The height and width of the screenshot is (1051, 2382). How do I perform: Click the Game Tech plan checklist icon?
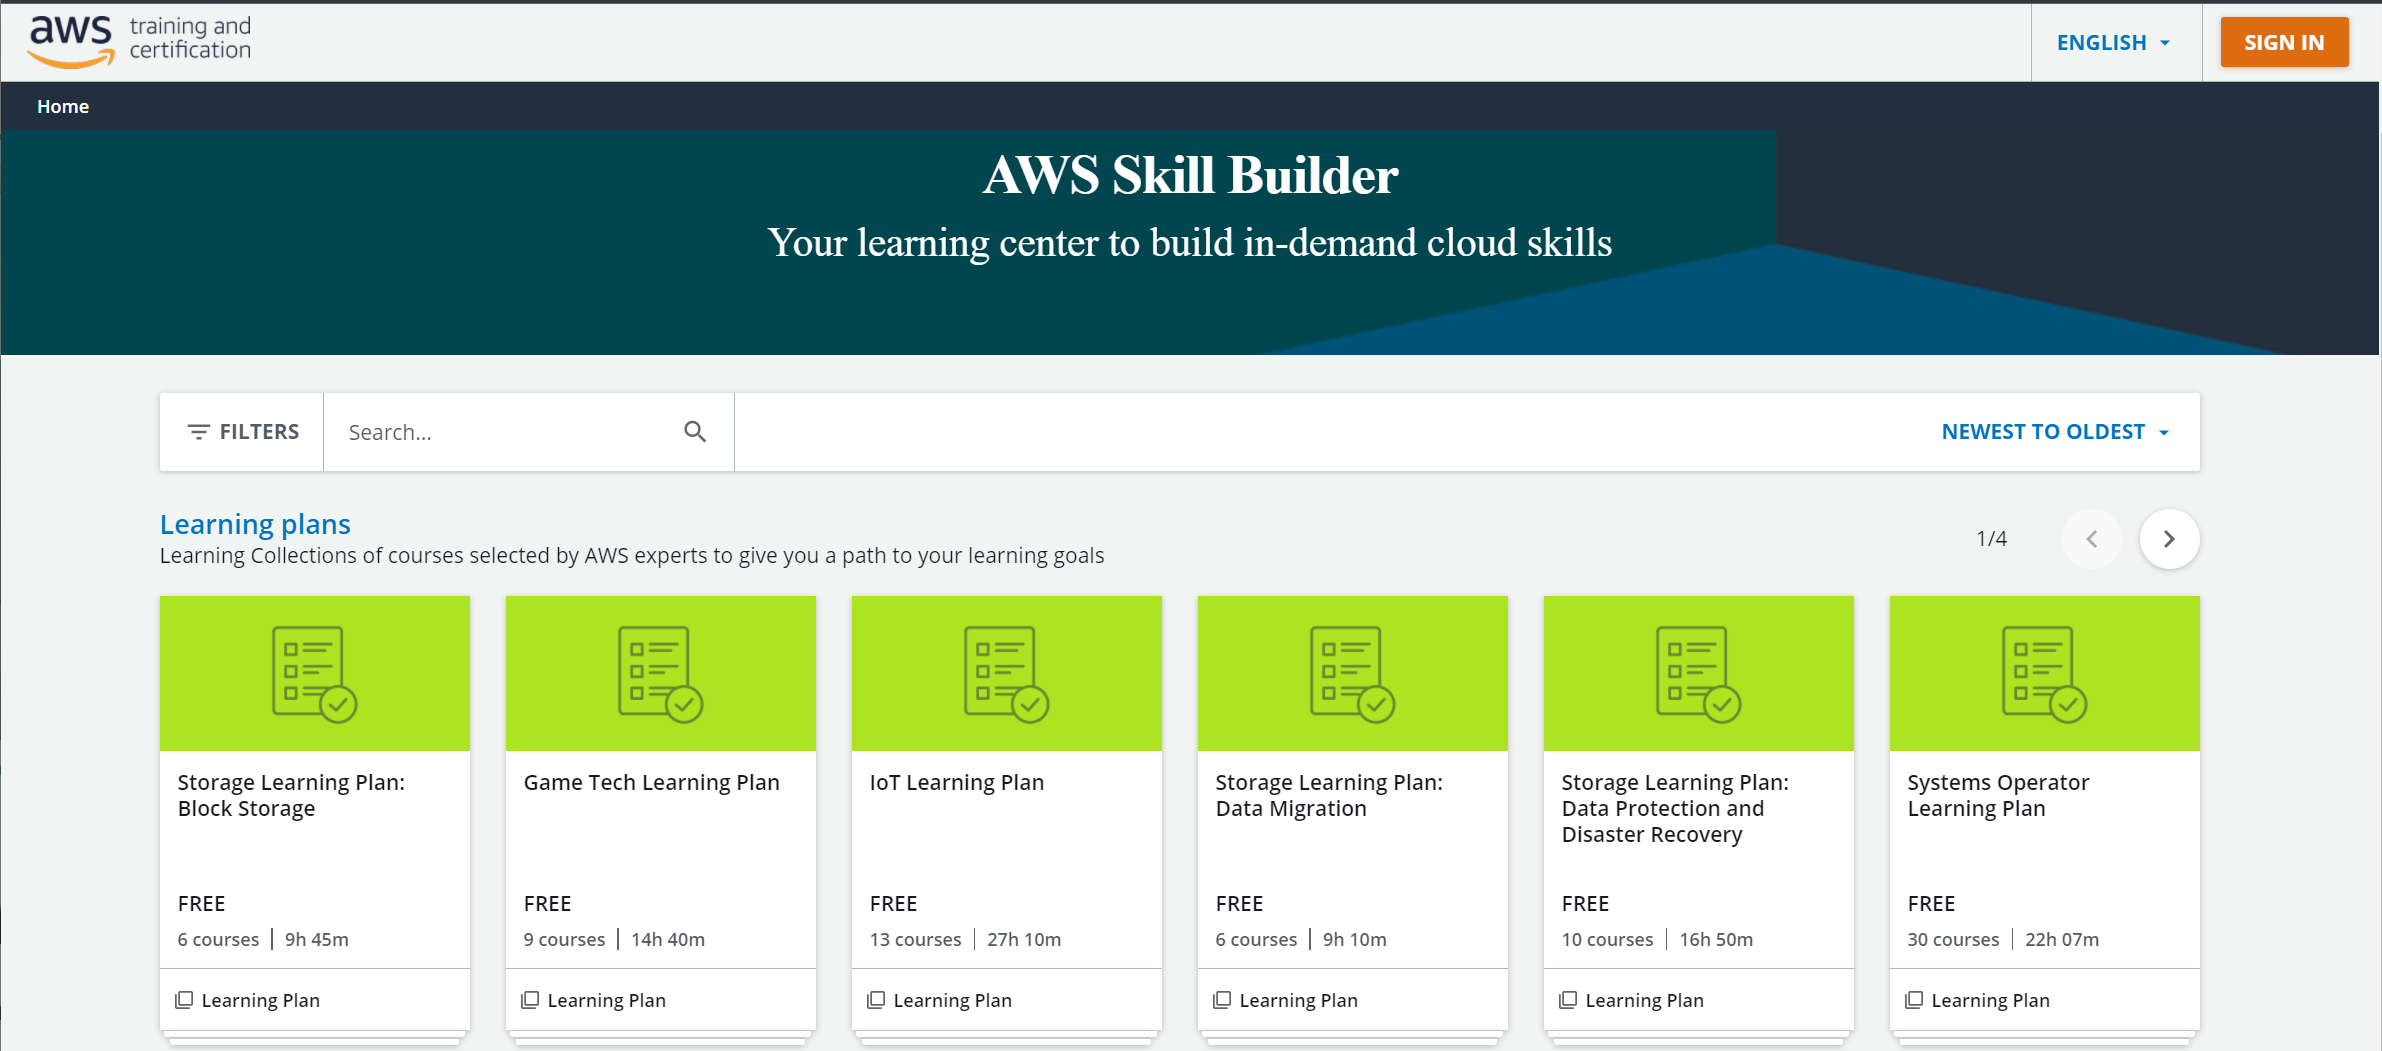(x=660, y=673)
